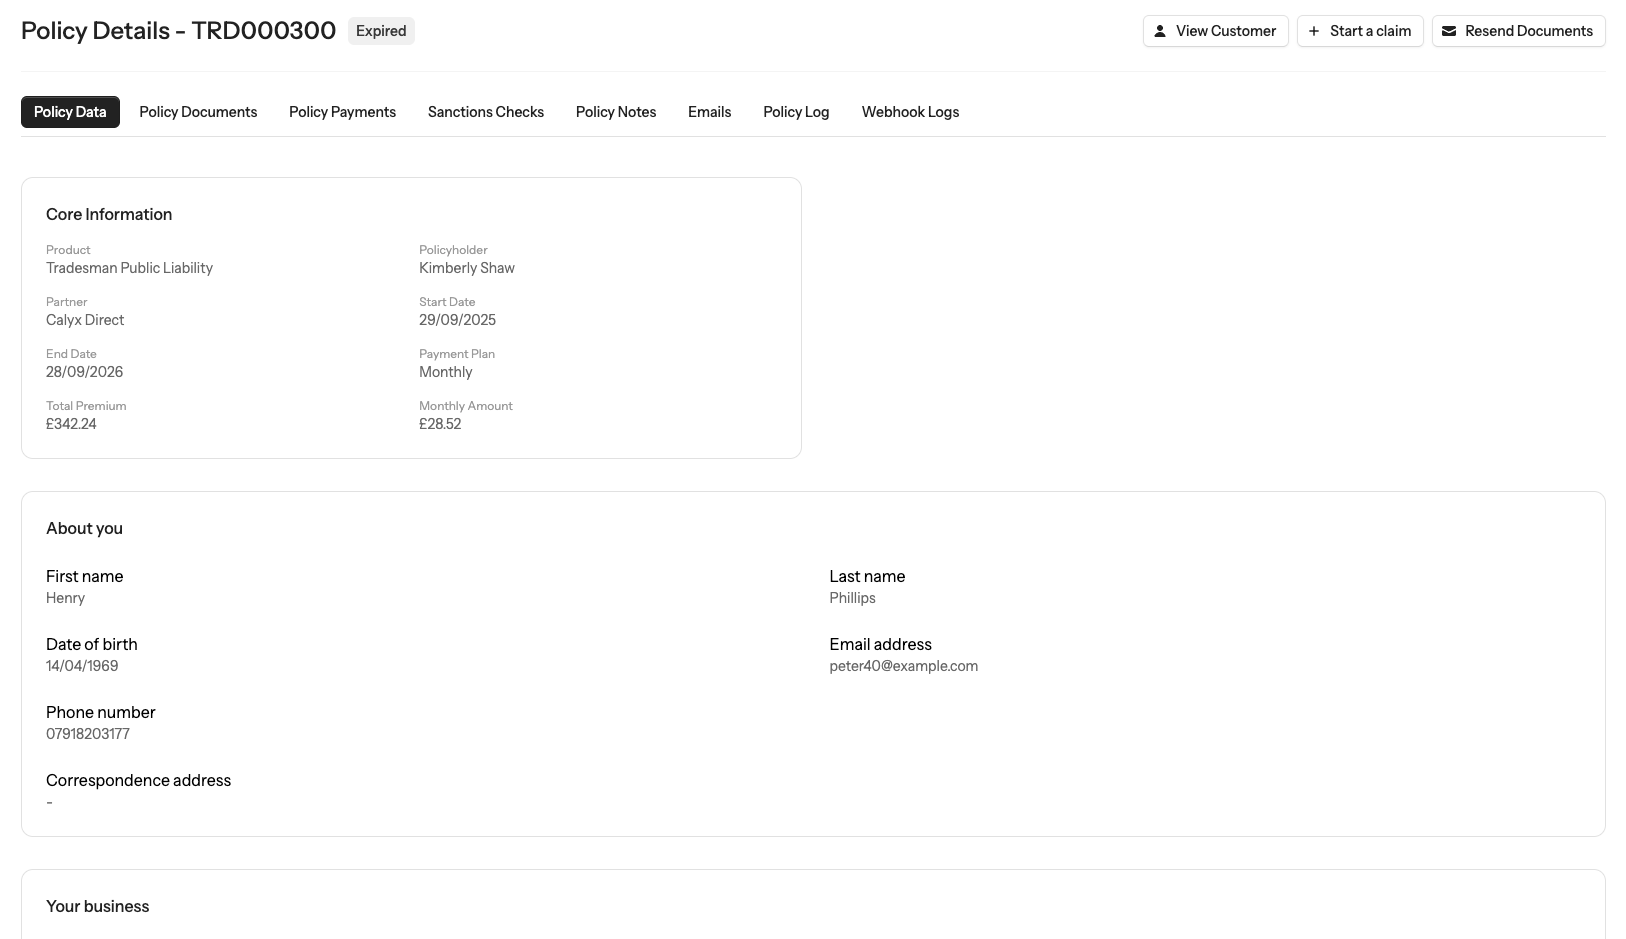The width and height of the screenshot is (1626, 939).
Task: Start a claim for this policy
Action: pos(1360,31)
